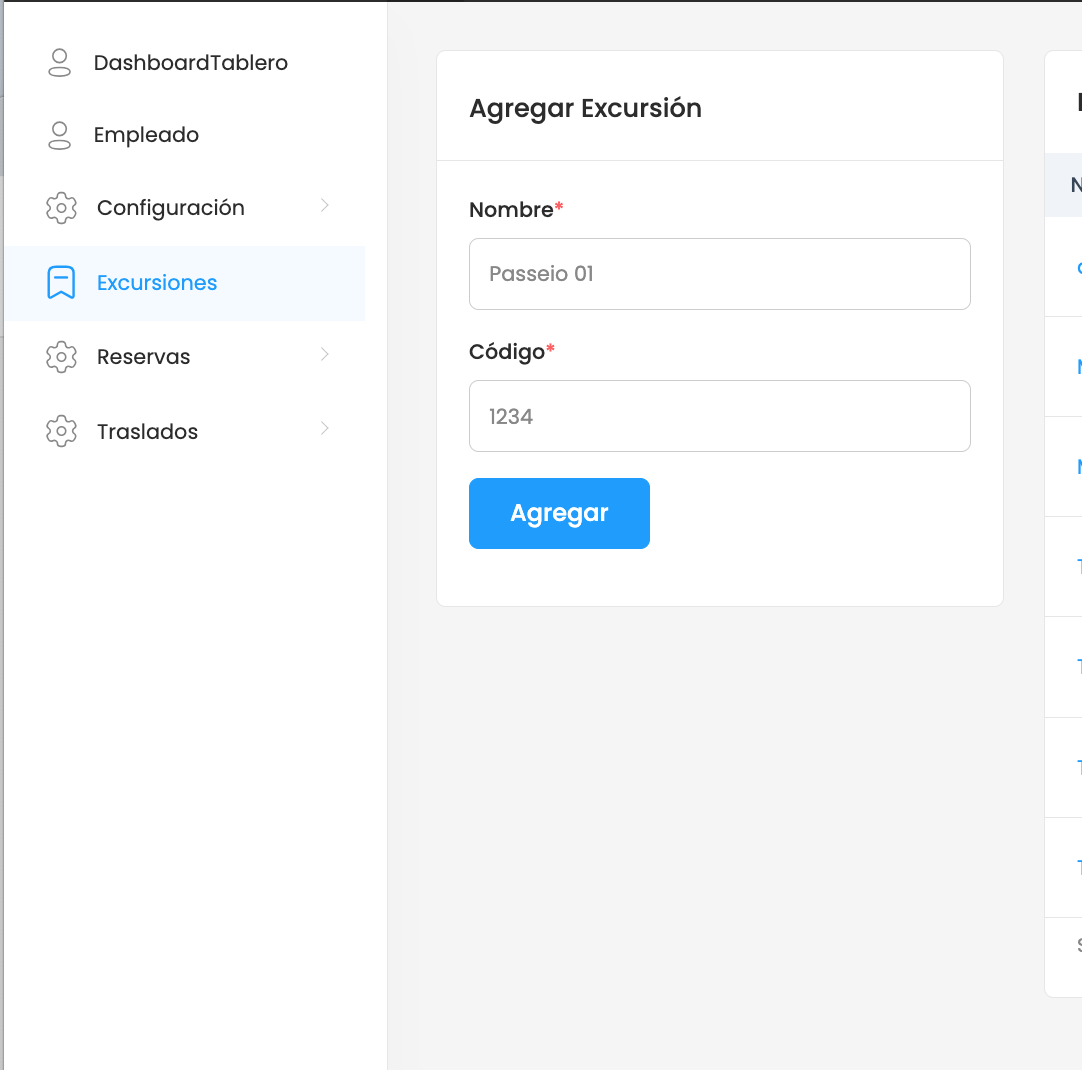Viewport: 1082px width, 1070px height.
Task: Click the Nombre field label
Action: 511,210
